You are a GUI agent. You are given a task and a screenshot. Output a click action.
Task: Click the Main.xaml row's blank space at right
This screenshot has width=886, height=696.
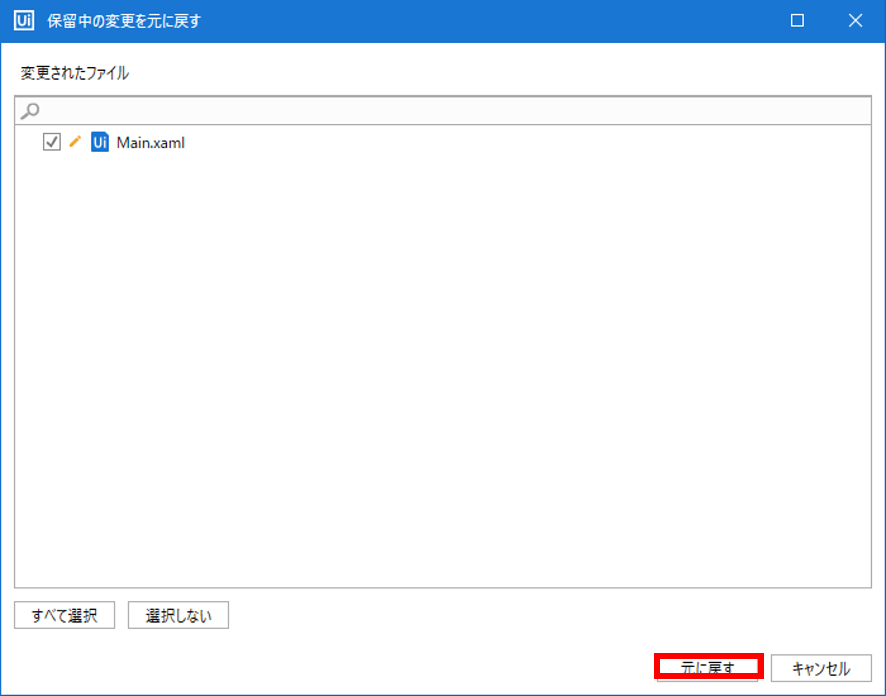[600, 143]
